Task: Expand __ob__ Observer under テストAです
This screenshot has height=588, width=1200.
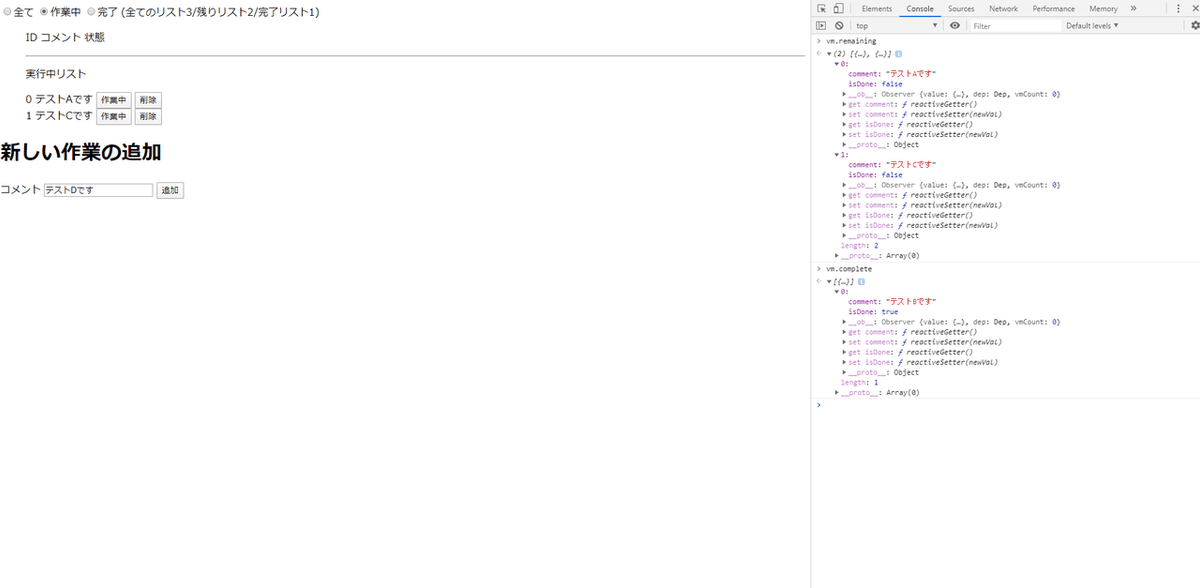Action: 845,94
